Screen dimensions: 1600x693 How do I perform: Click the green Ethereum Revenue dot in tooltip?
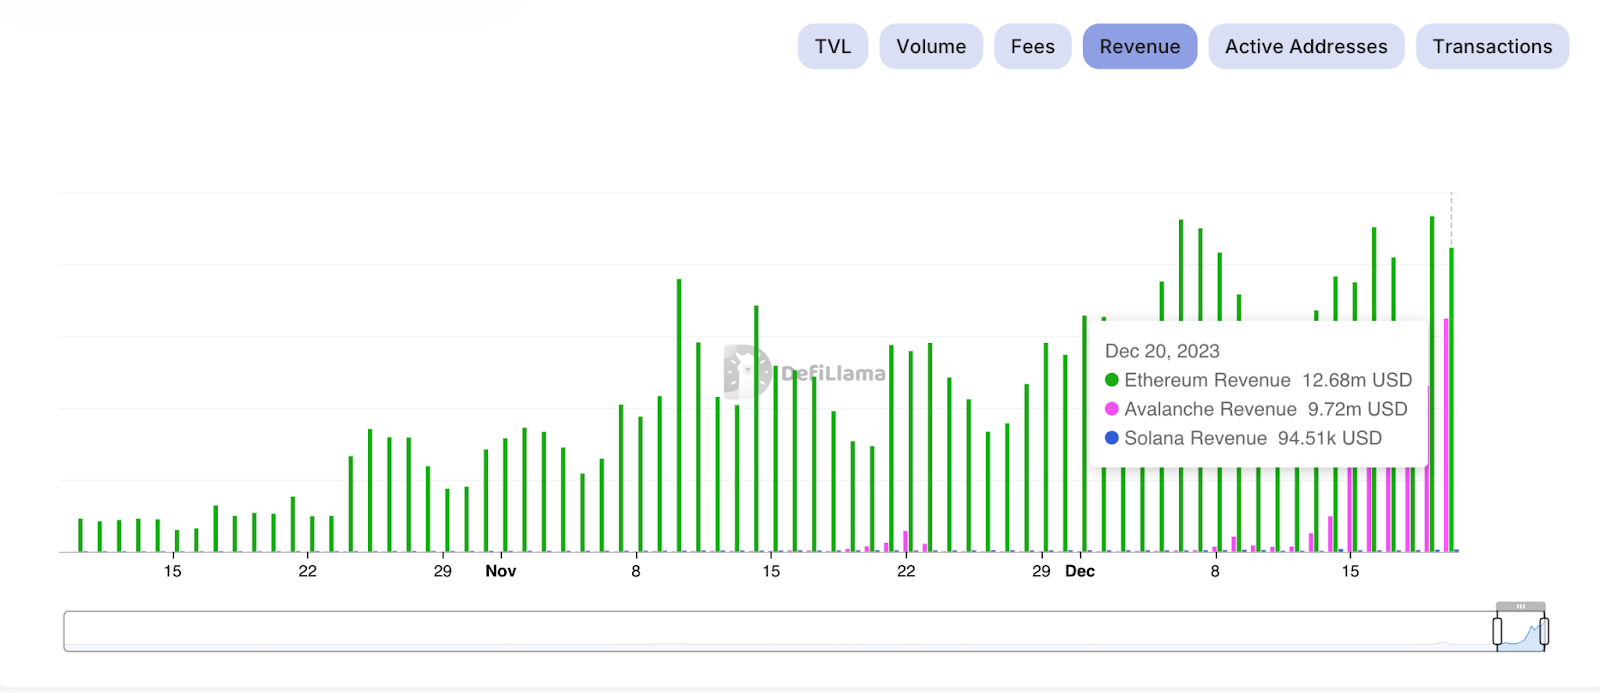click(x=1111, y=380)
